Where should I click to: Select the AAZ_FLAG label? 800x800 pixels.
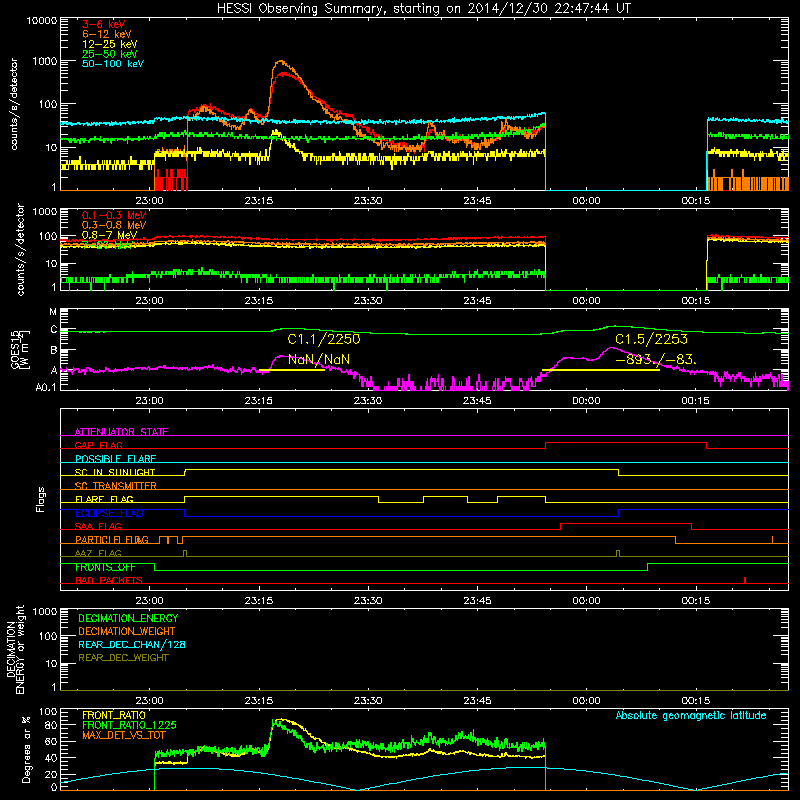click(x=98, y=553)
